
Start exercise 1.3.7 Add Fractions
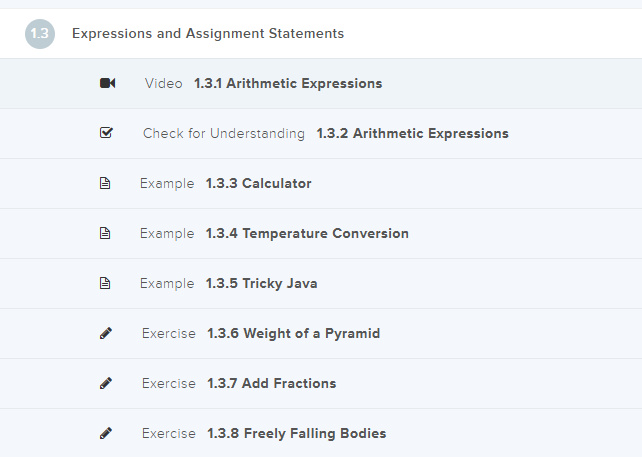[x=271, y=384]
